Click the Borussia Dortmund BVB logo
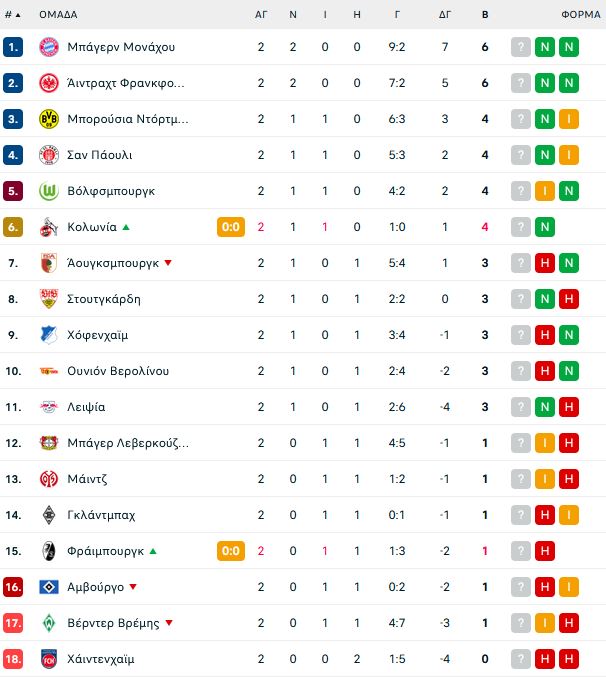The width and height of the screenshot is (606, 677). tap(49, 119)
